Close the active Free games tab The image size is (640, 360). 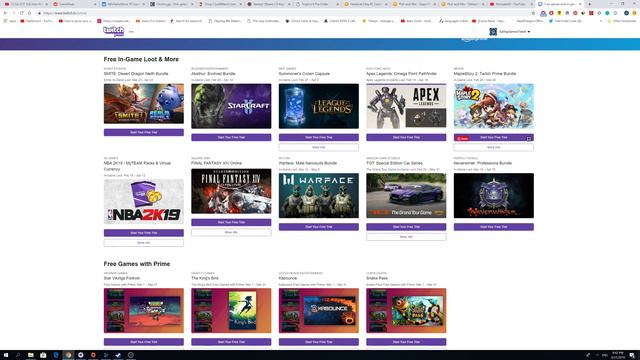[580, 4]
